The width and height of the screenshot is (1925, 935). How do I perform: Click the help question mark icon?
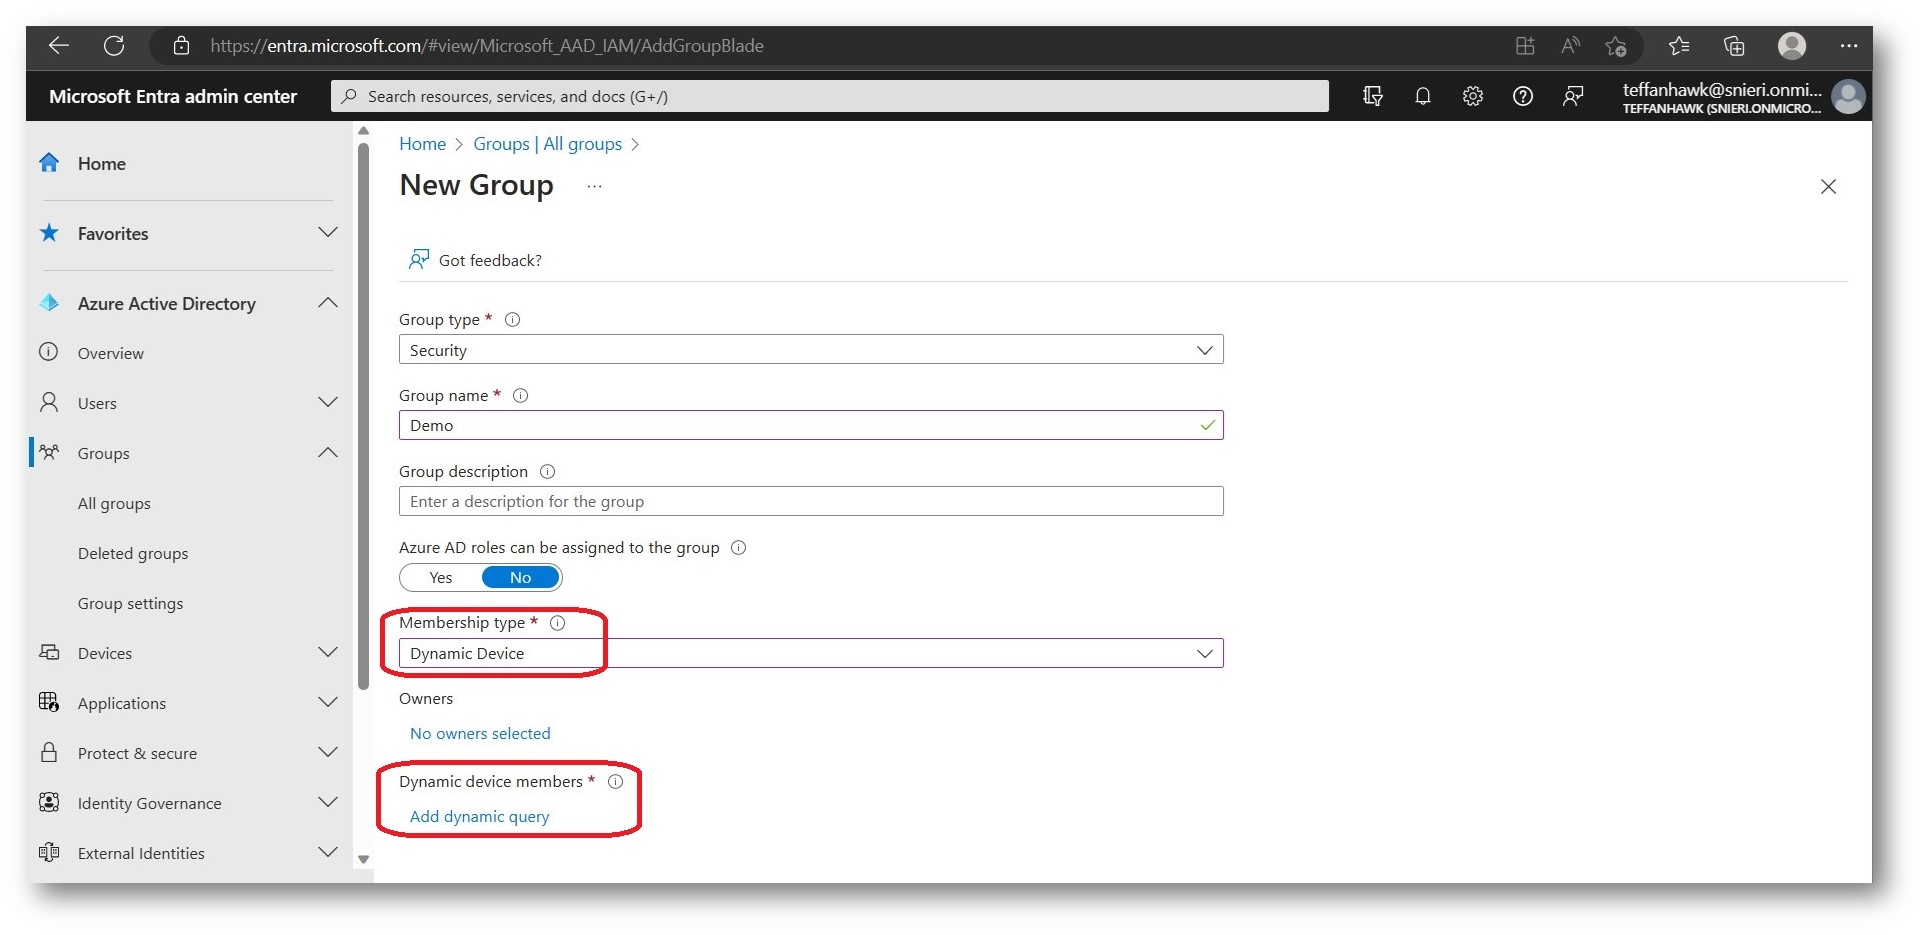click(1522, 96)
